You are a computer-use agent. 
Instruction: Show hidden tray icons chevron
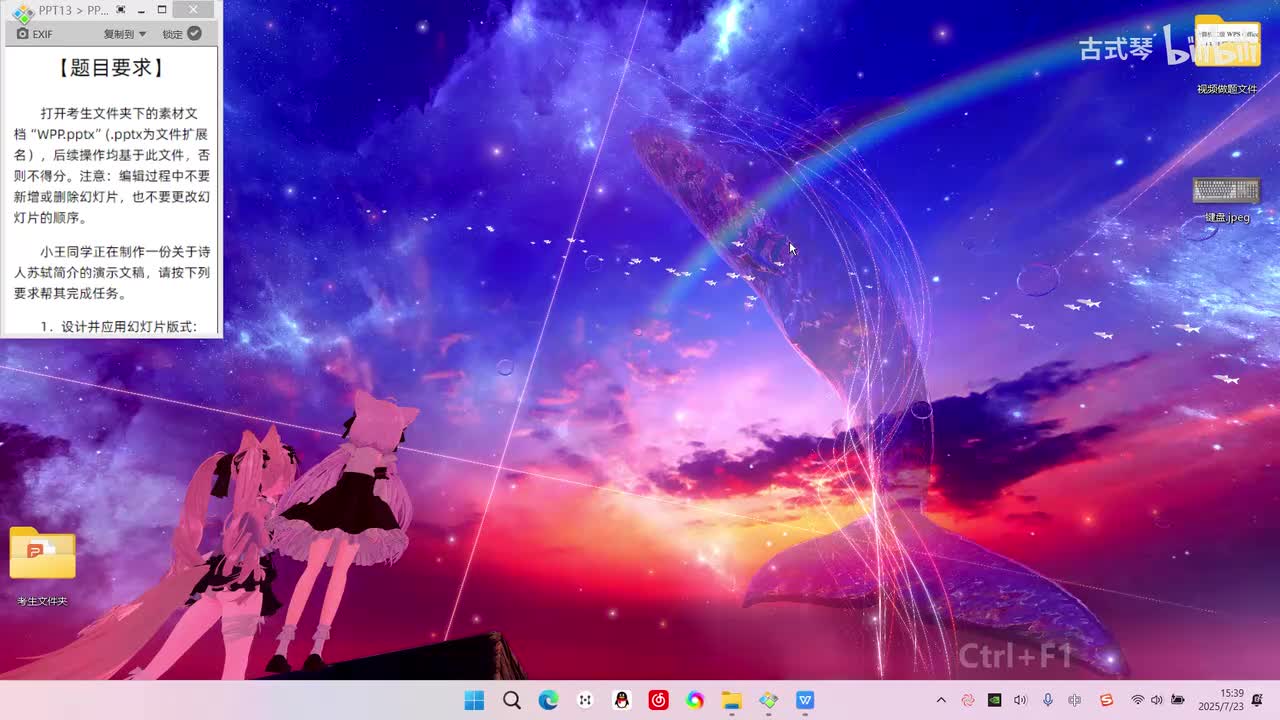pos(941,700)
